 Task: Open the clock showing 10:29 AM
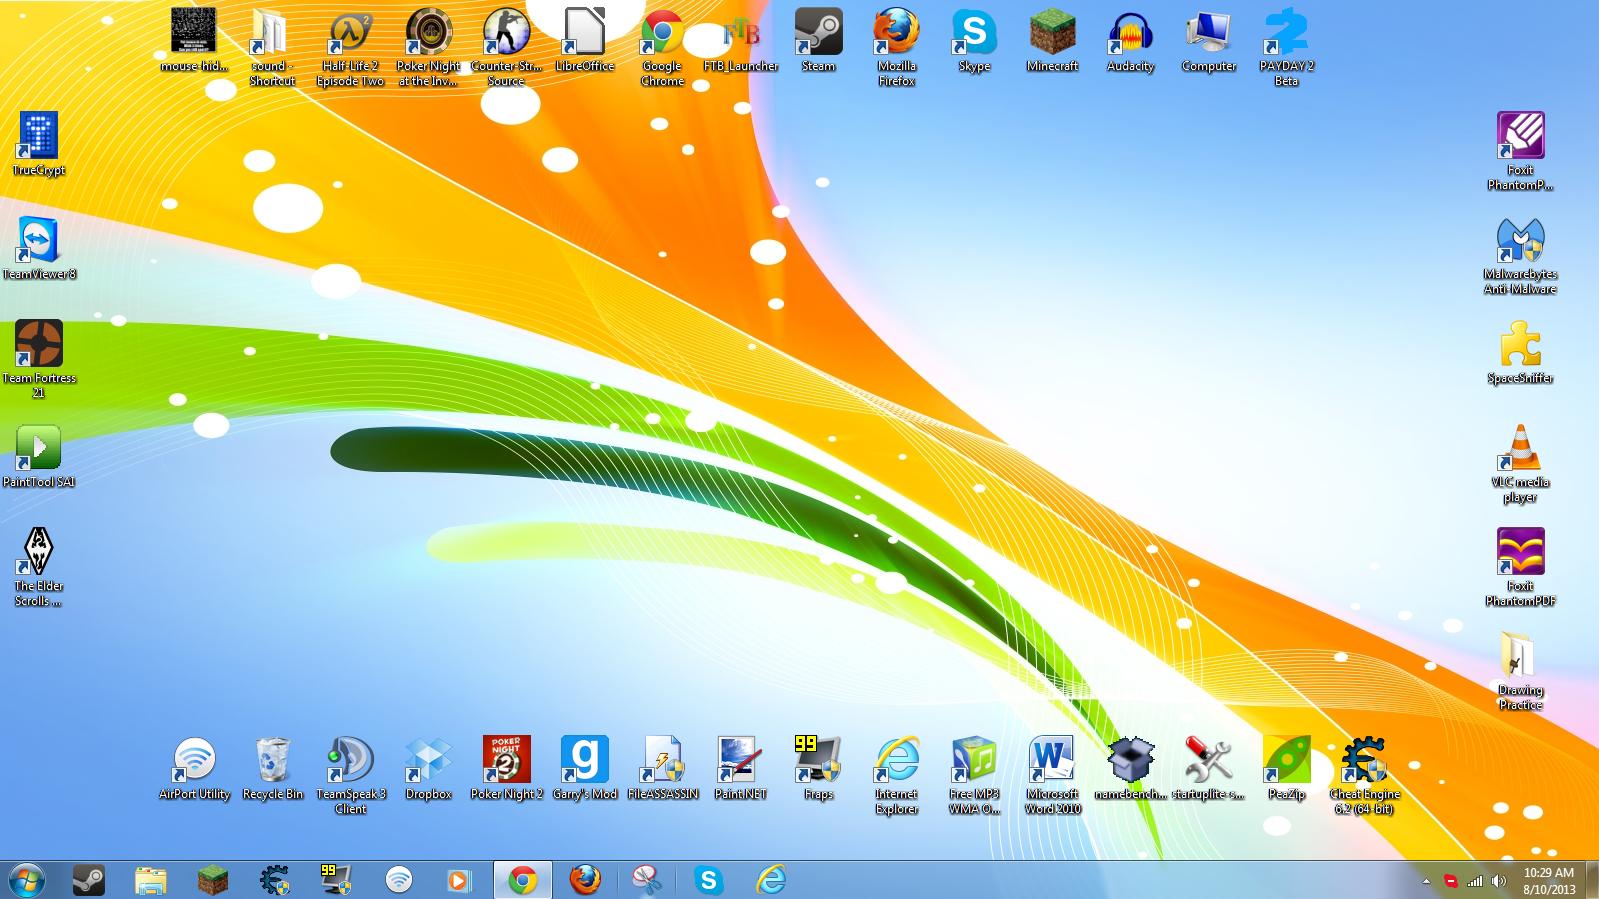(1549, 880)
